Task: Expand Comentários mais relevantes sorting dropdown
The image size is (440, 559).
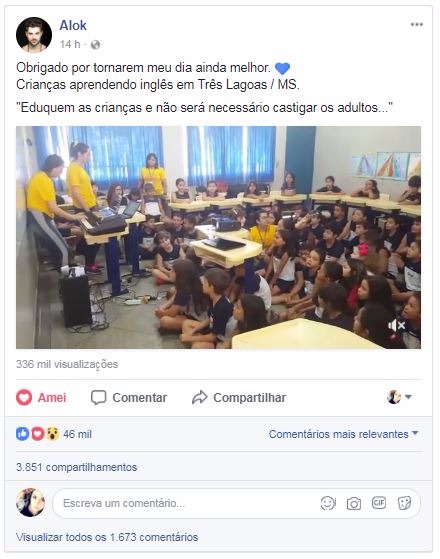Action: pos(343,434)
